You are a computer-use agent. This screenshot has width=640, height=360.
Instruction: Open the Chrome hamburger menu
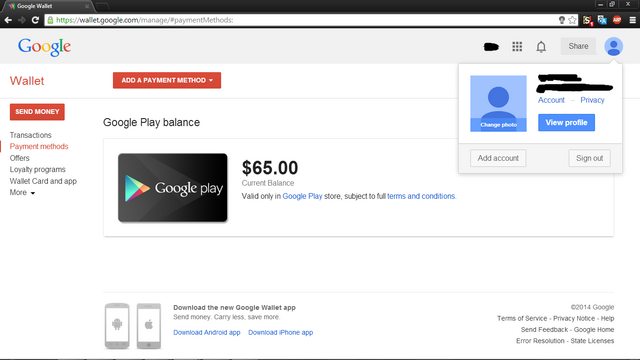(x=632, y=20)
